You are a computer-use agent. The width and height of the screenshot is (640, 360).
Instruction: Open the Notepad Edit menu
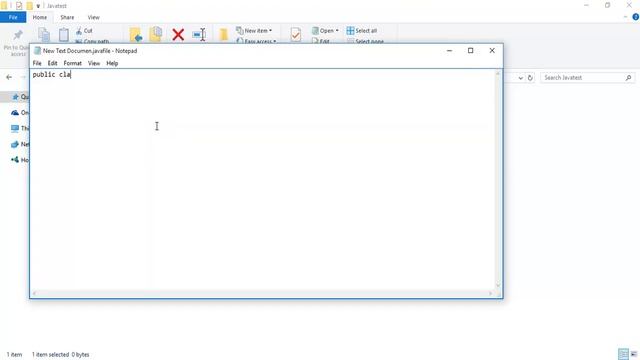coord(52,63)
